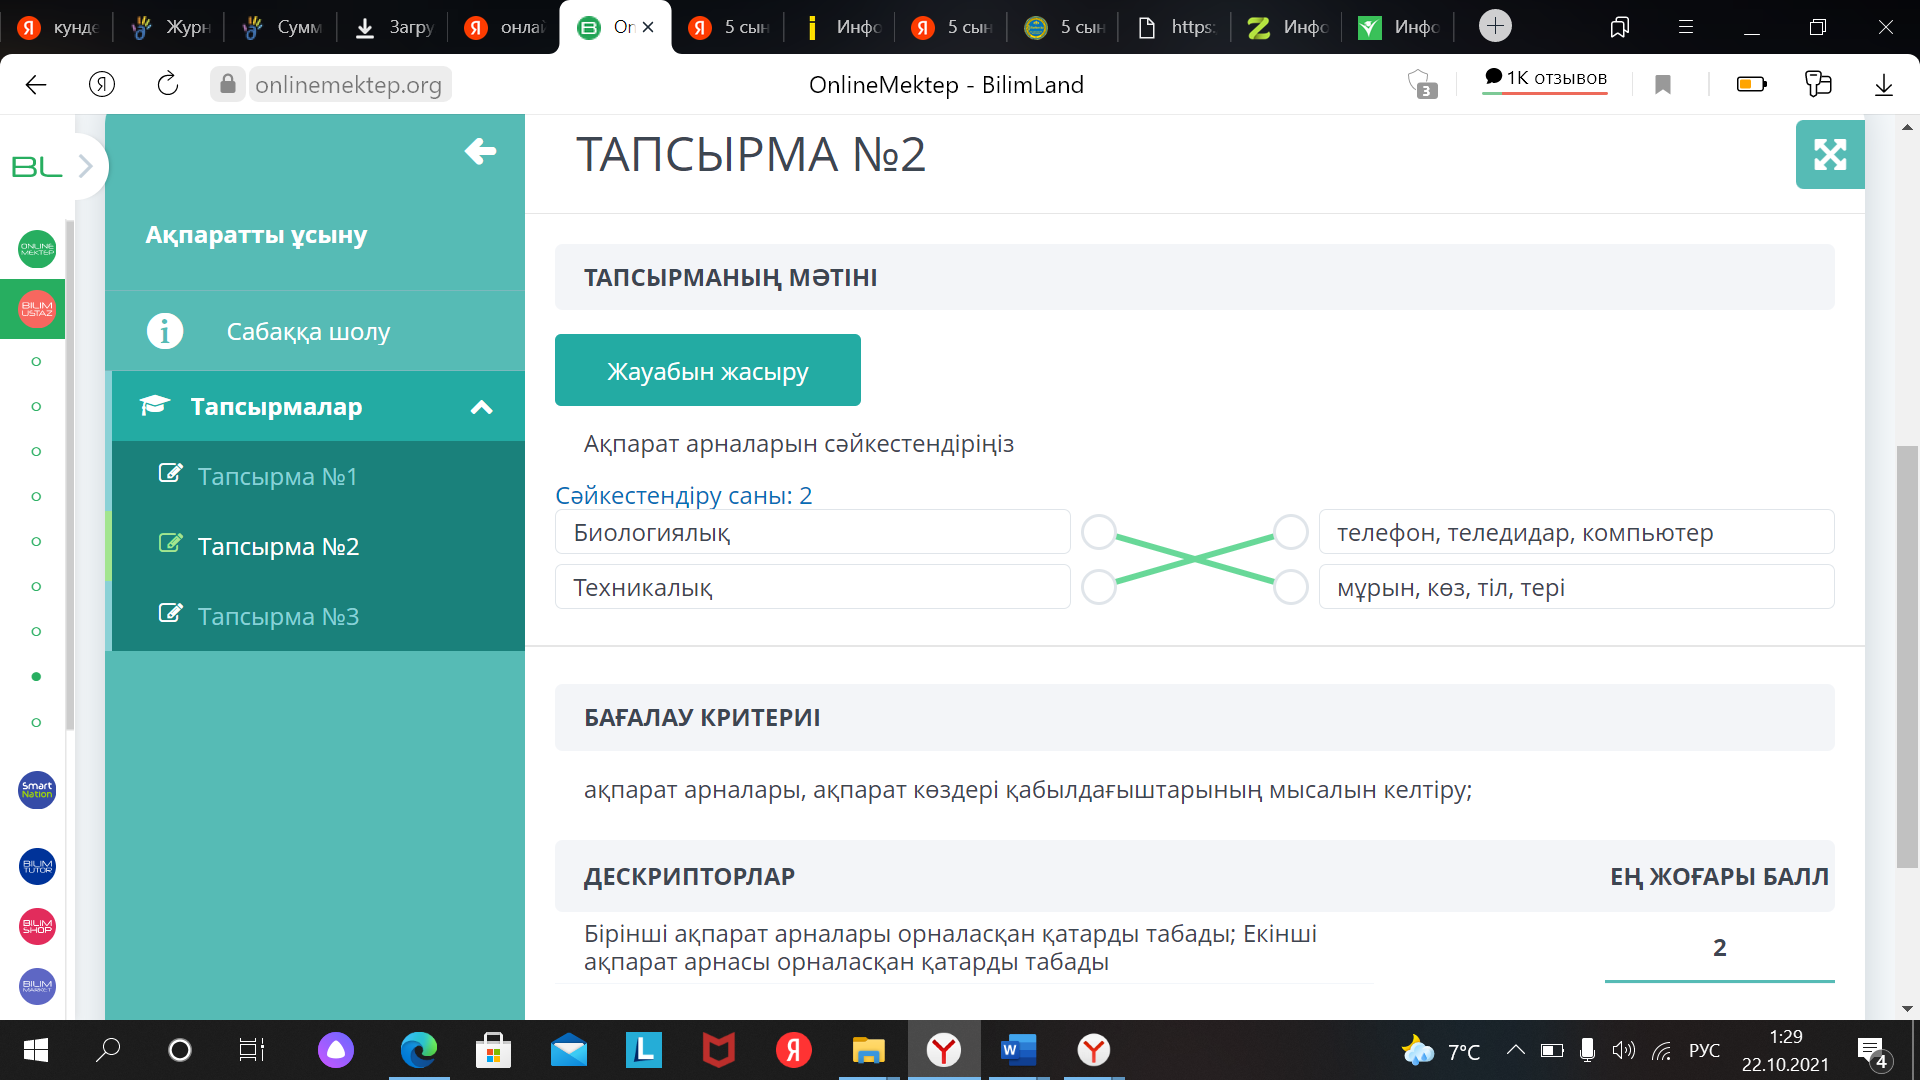Screen dimensions: 1920x1080
Task: Select connector circle next to Биологиялық
Action: [x=1099, y=533]
